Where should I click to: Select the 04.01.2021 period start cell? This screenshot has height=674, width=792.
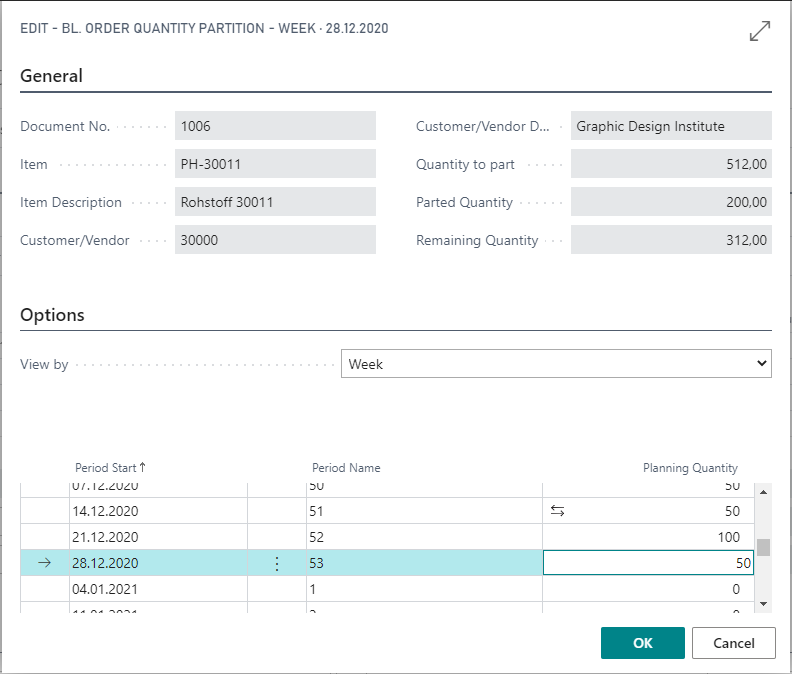tap(158, 589)
